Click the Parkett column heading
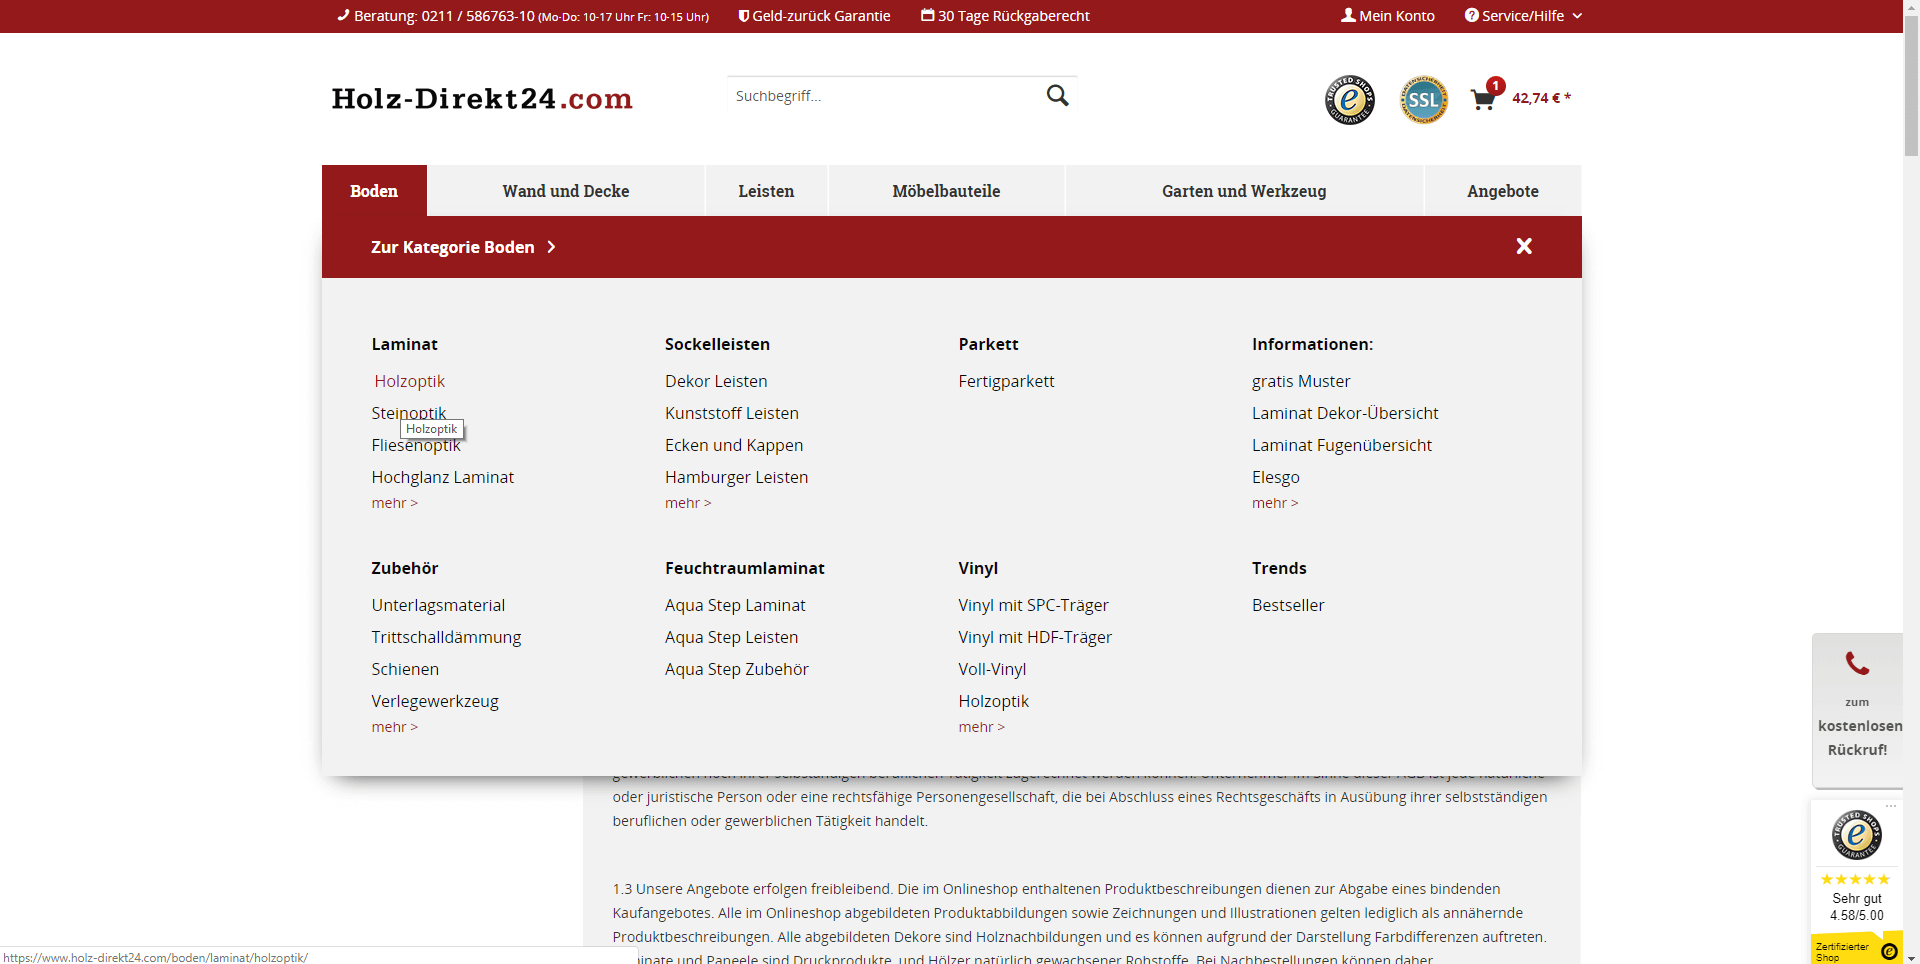The width and height of the screenshot is (1920, 964). pyautogui.click(x=988, y=344)
